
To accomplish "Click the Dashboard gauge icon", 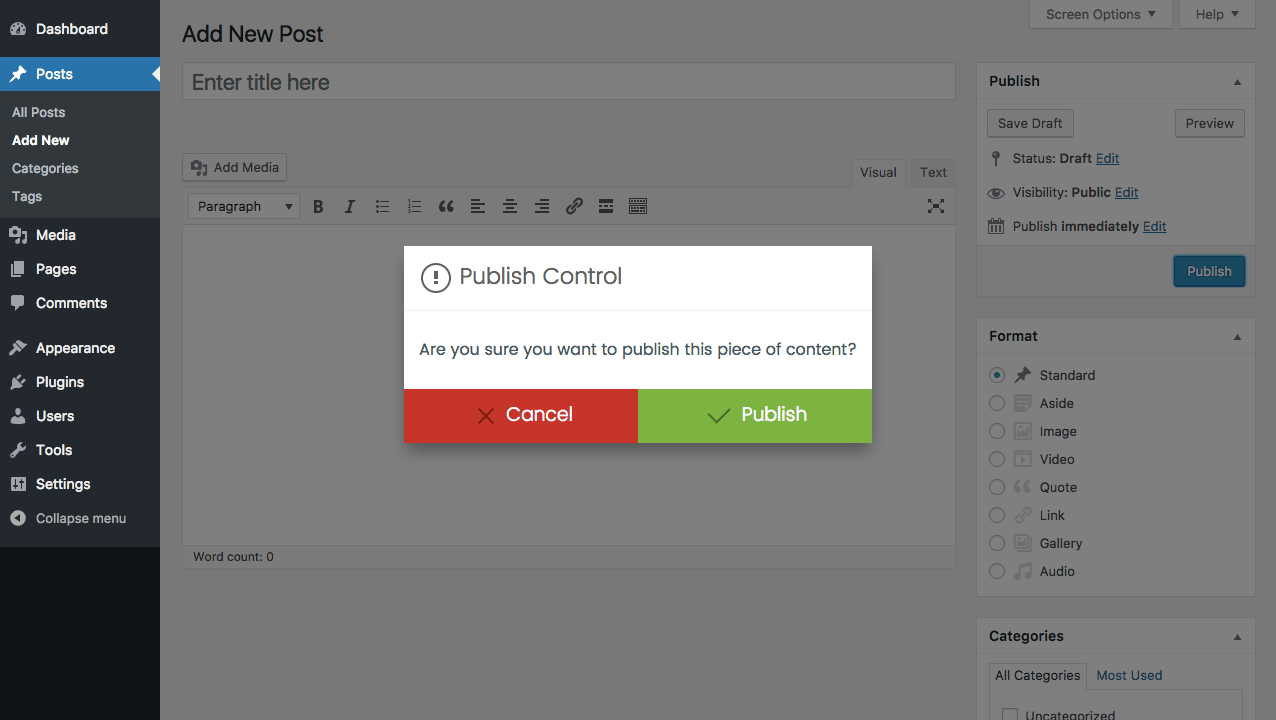I will 18,29.
